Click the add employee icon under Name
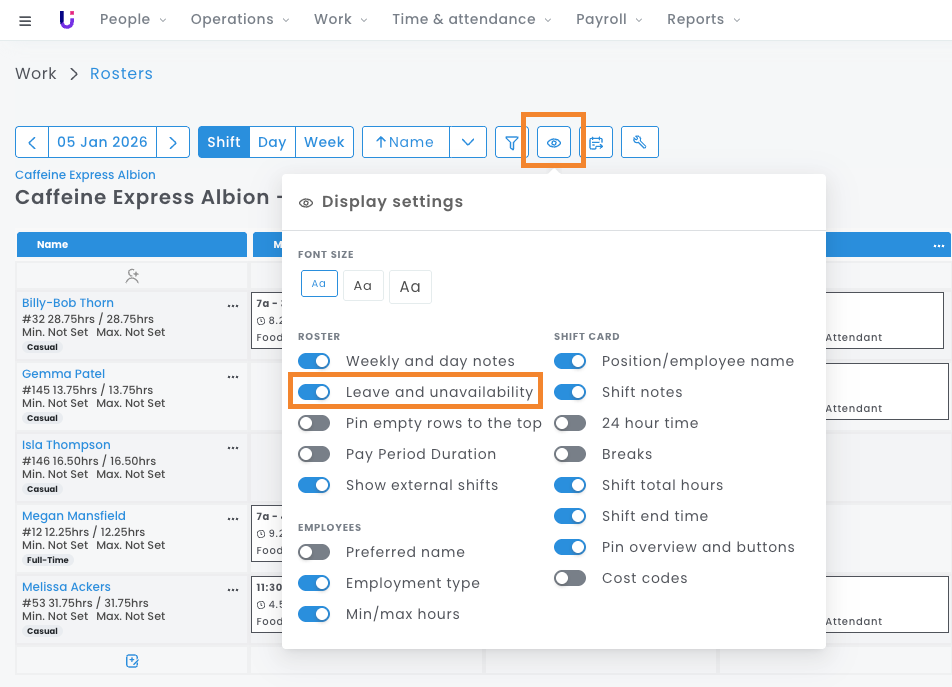This screenshot has height=687, width=952. click(x=132, y=275)
